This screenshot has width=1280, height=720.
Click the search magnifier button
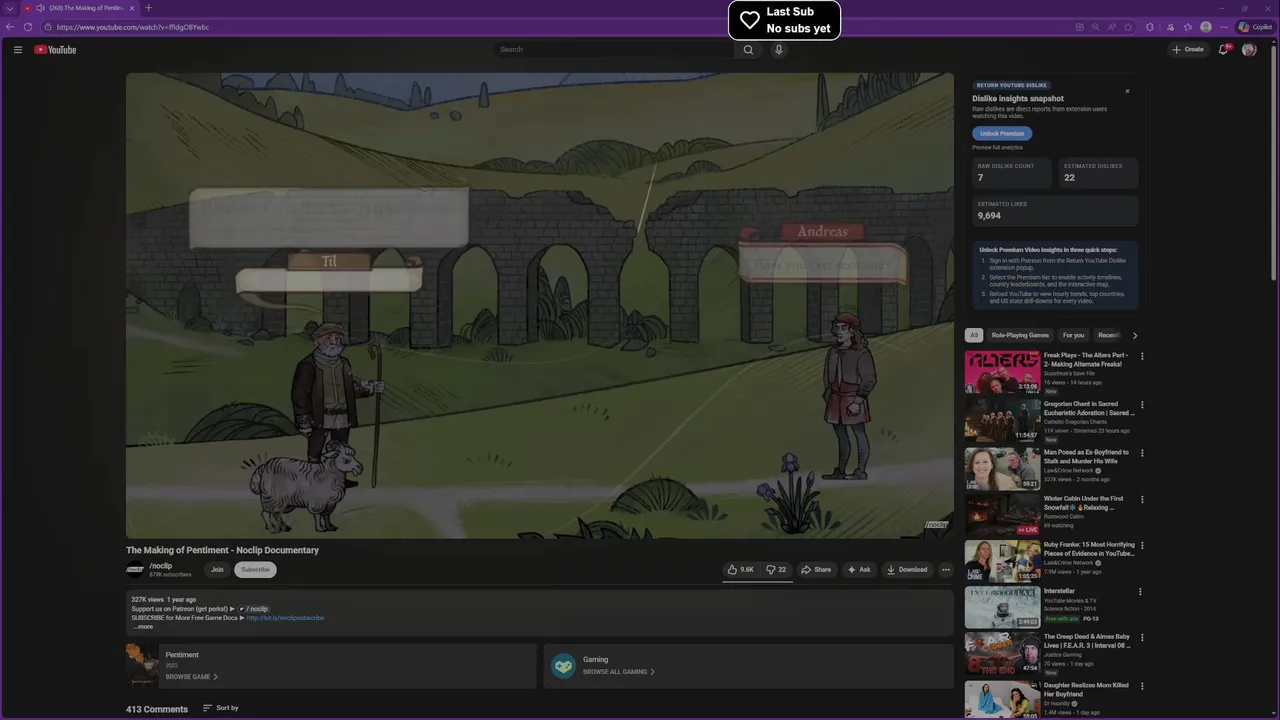tap(748, 49)
